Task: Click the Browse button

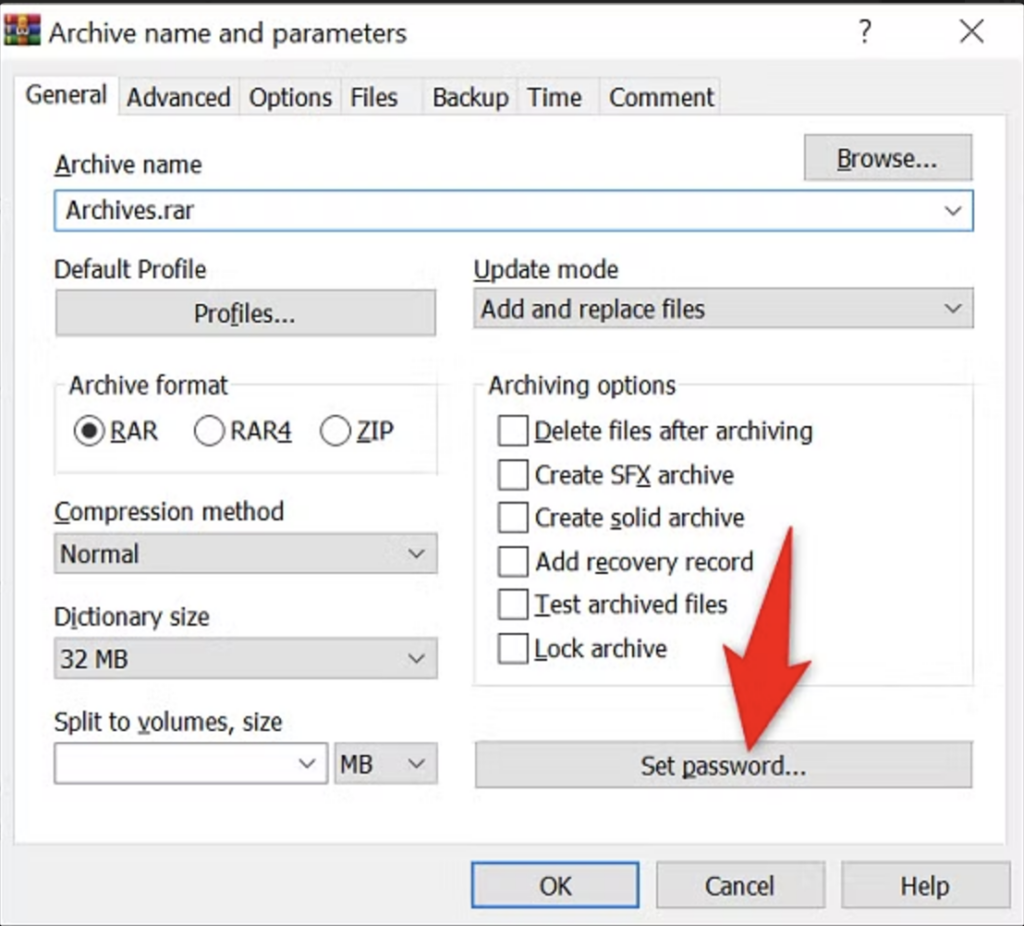Action: [888, 158]
